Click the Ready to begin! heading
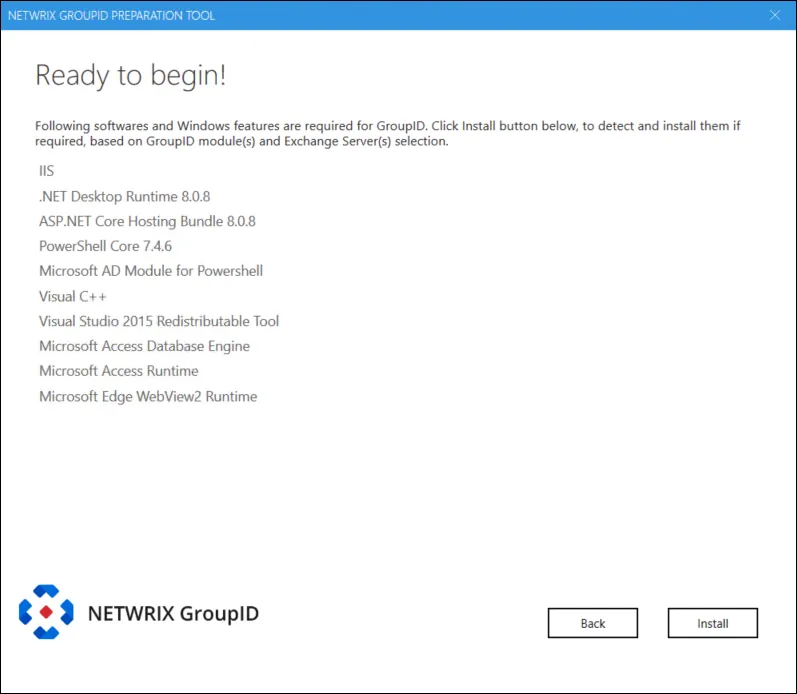Viewport: 797px width, 694px height. click(131, 75)
